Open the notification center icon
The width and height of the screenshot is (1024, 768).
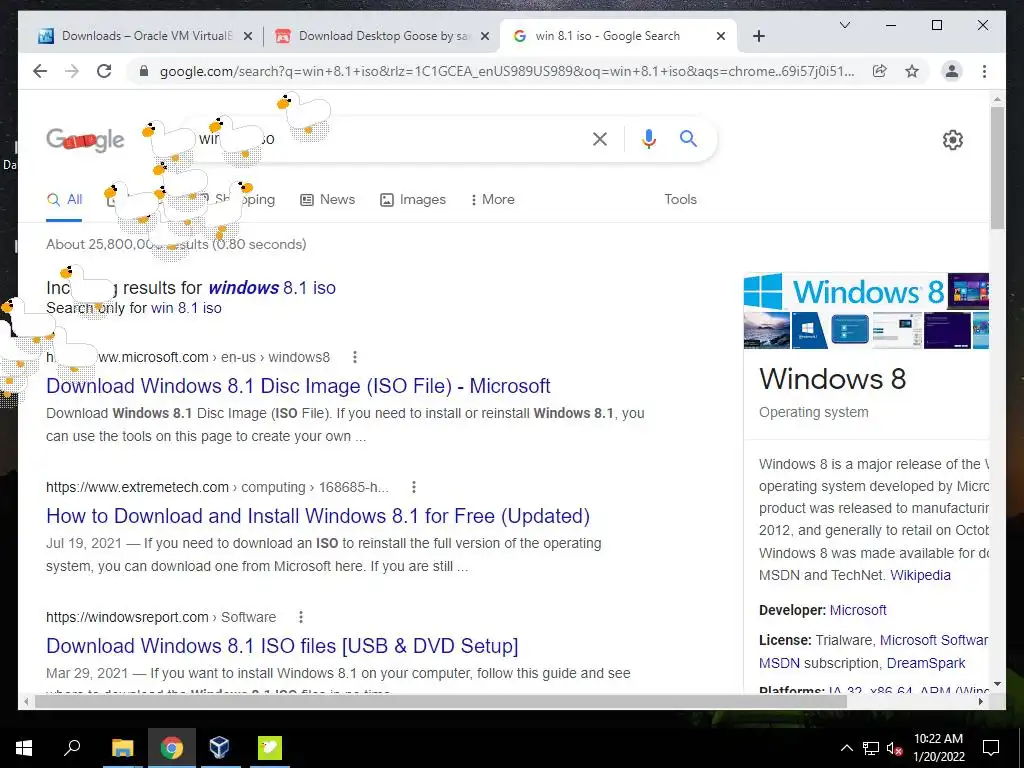991,748
